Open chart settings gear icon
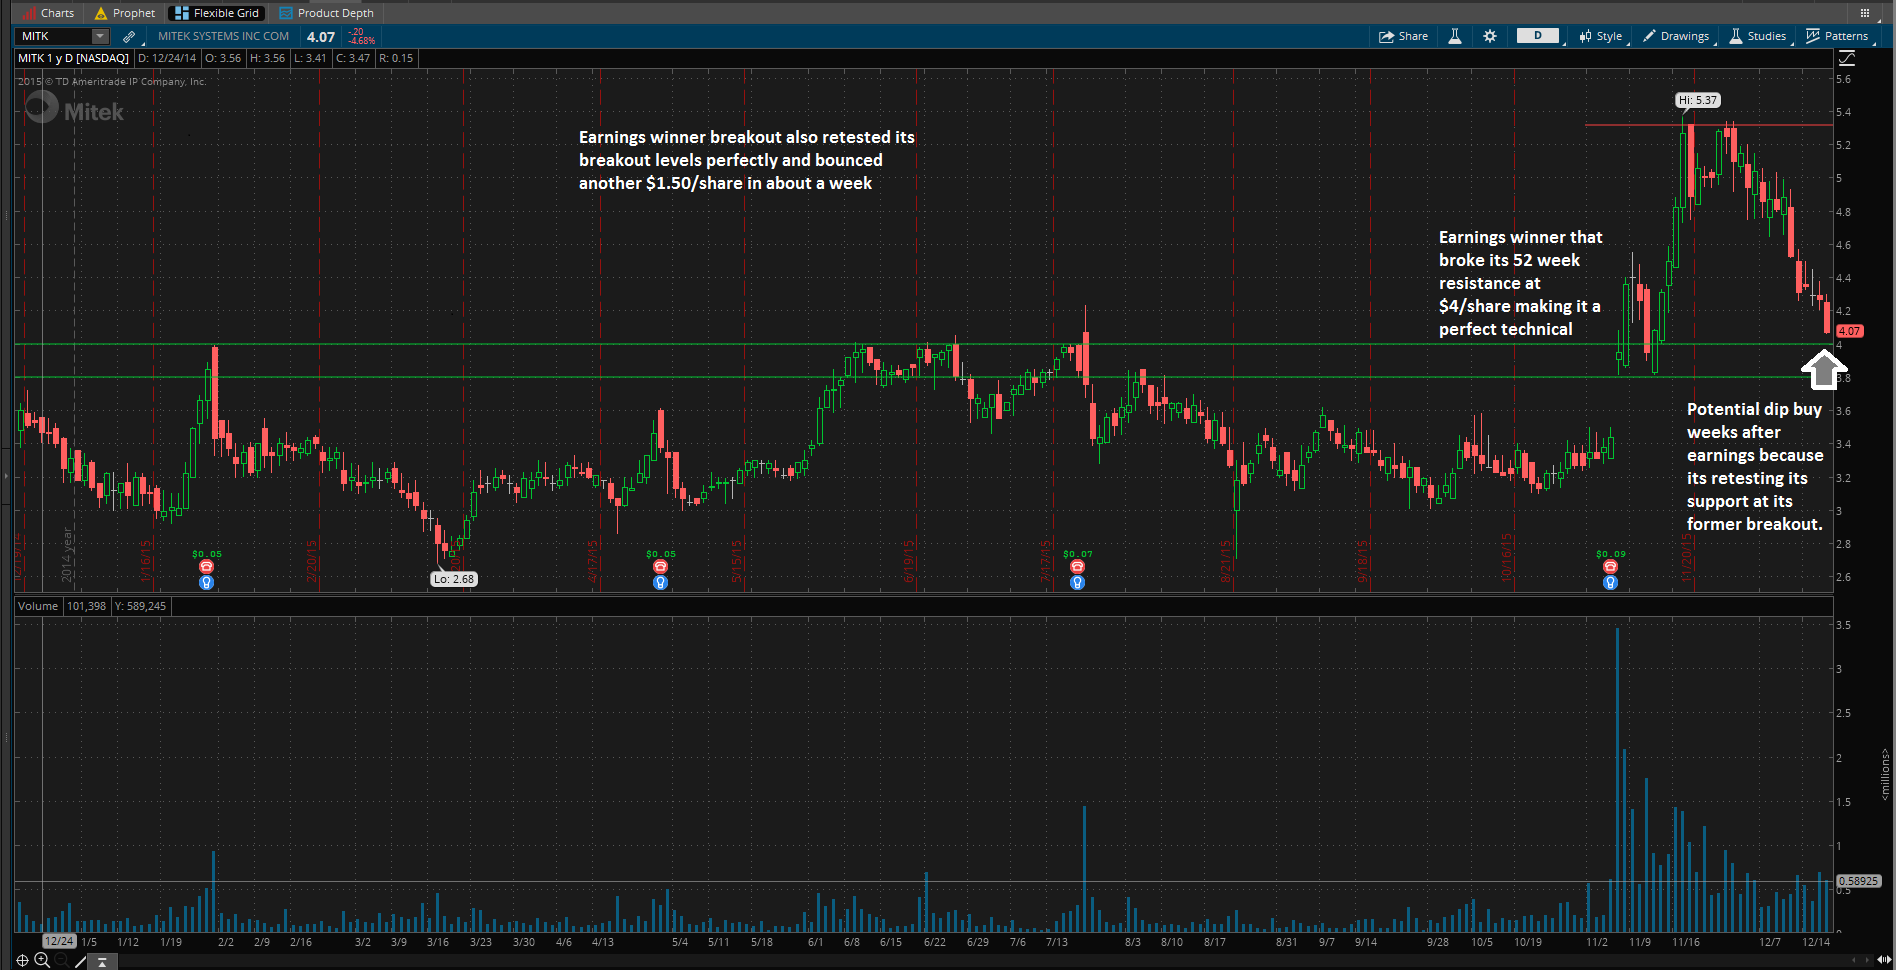 point(1490,36)
